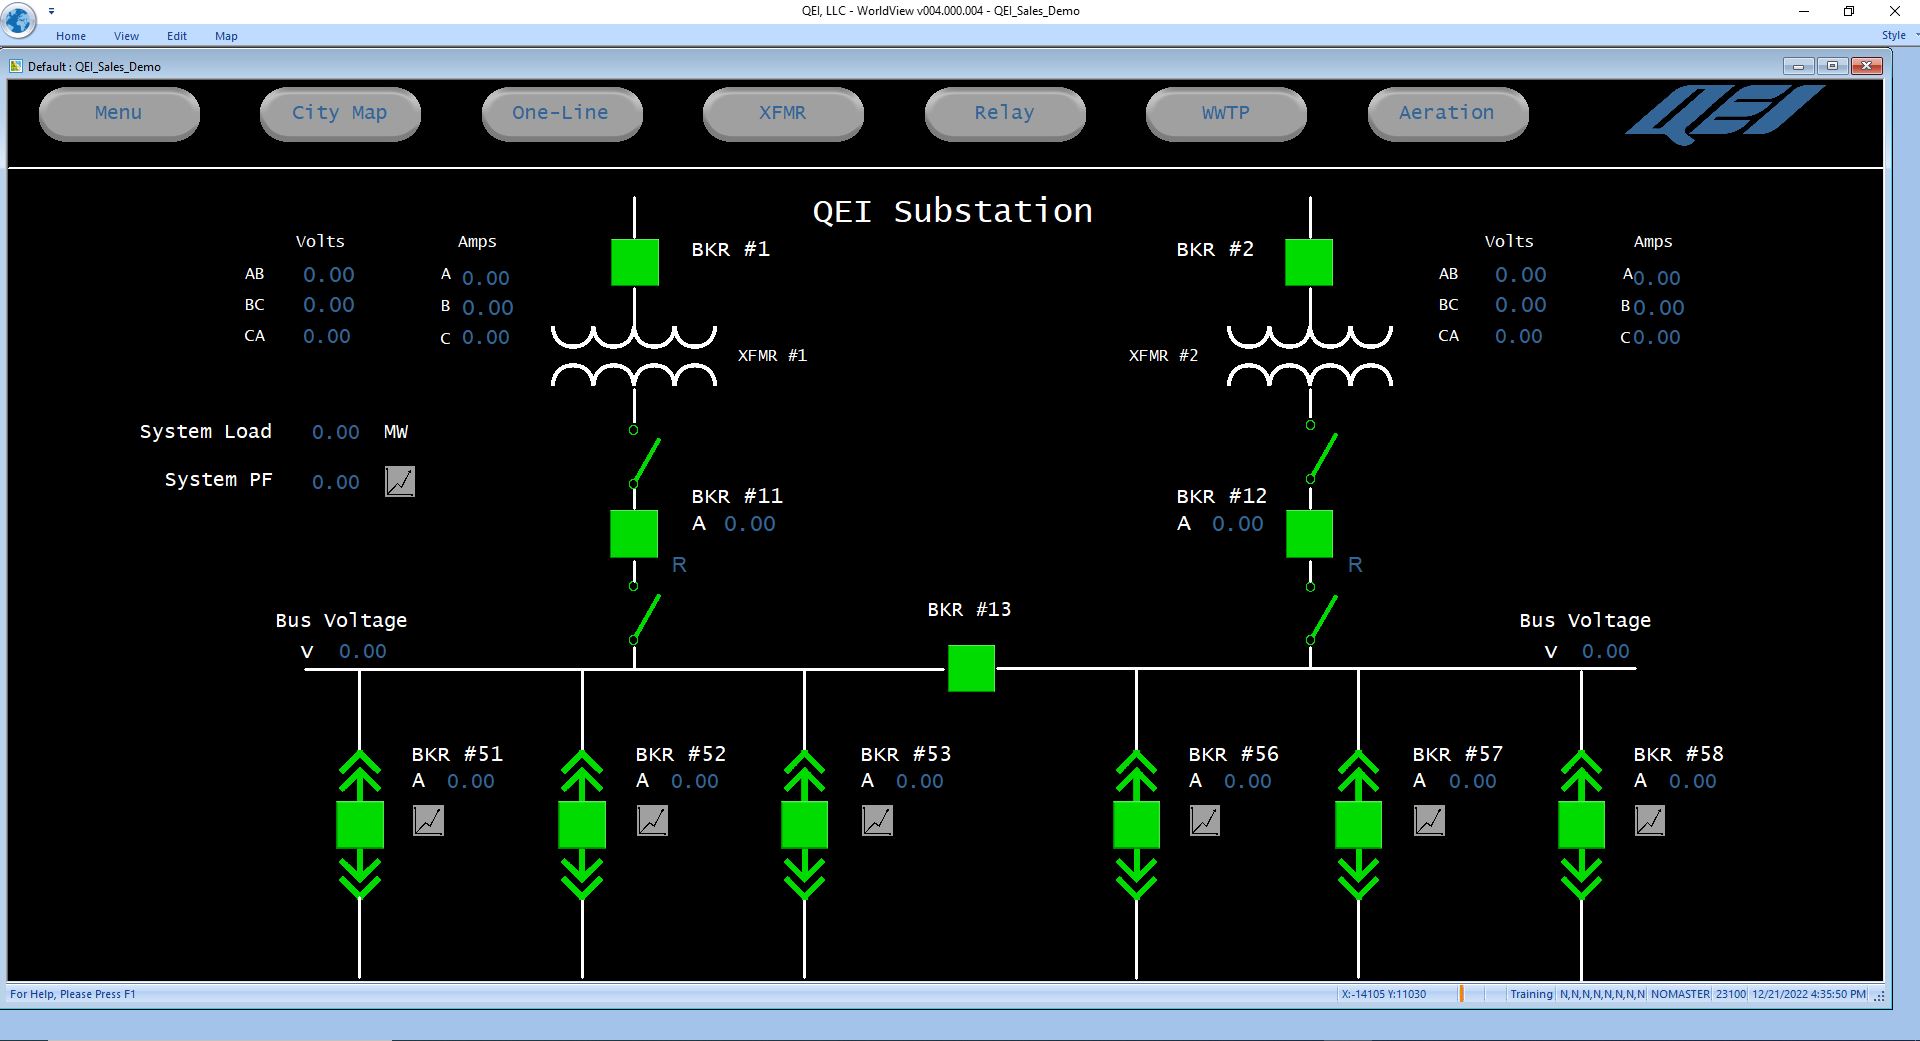This screenshot has width=1920, height=1041.
Task: Click the XFMR #2 transformer symbol
Action: [1310, 356]
